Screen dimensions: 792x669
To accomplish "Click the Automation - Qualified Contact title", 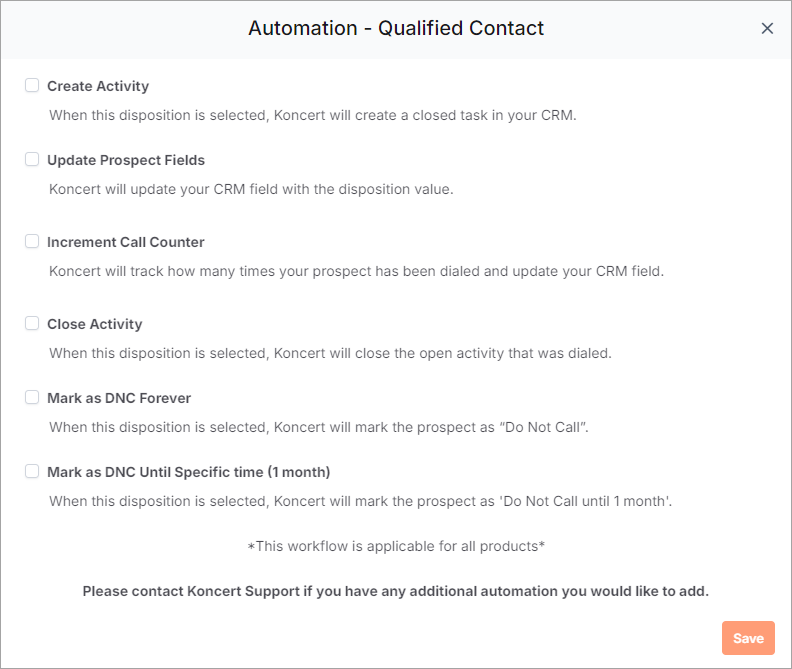I will [396, 28].
